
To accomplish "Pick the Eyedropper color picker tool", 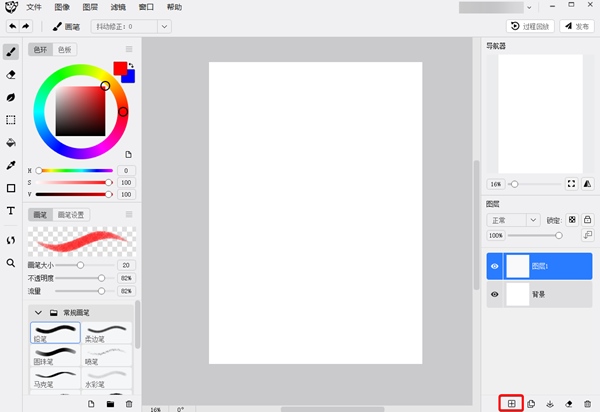I will [11, 165].
